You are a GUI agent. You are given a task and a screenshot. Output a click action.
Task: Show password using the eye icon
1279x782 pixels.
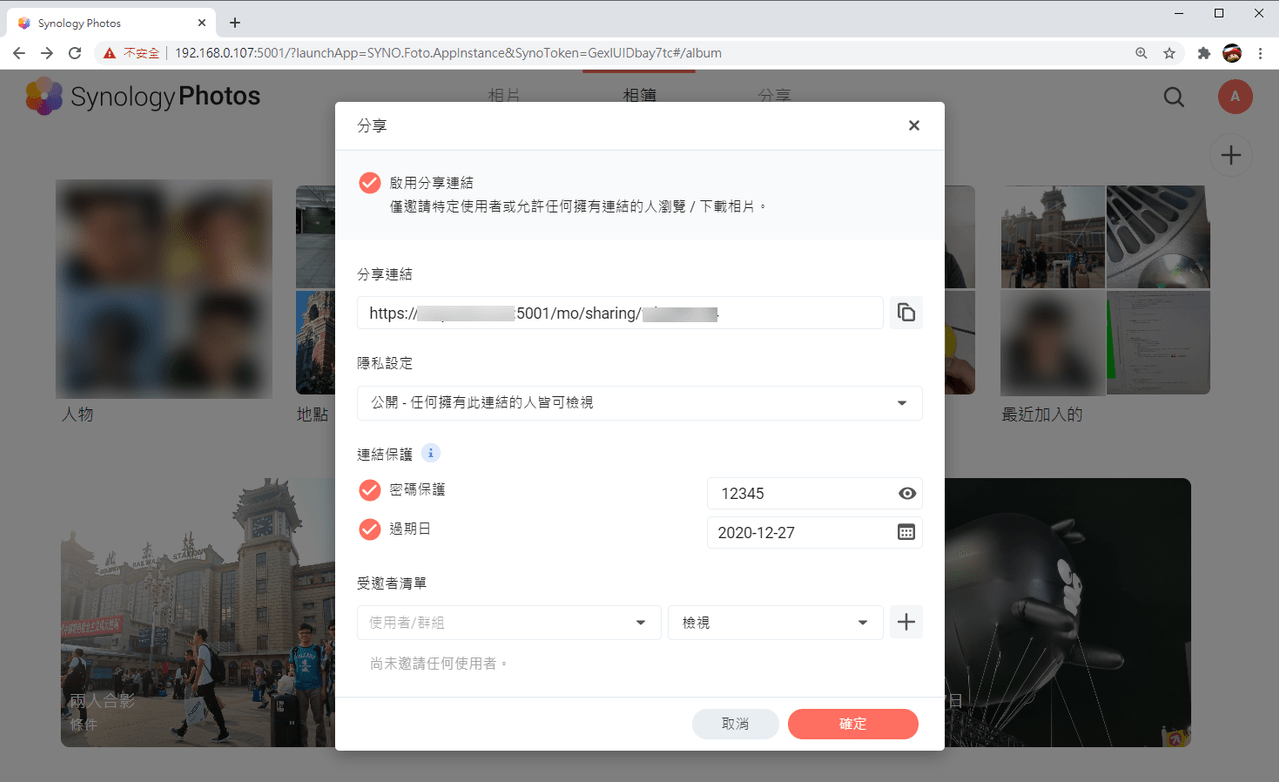(x=907, y=493)
